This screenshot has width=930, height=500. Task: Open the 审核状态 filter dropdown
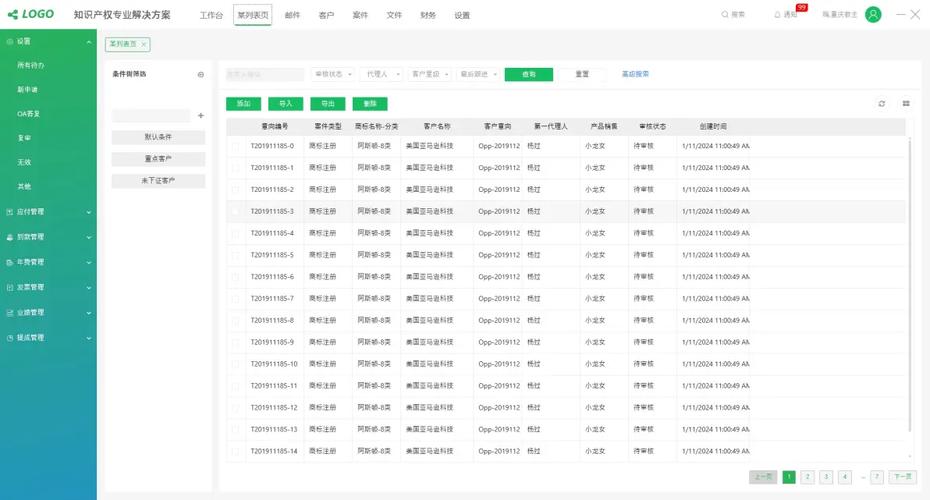click(x=333, y=74)
